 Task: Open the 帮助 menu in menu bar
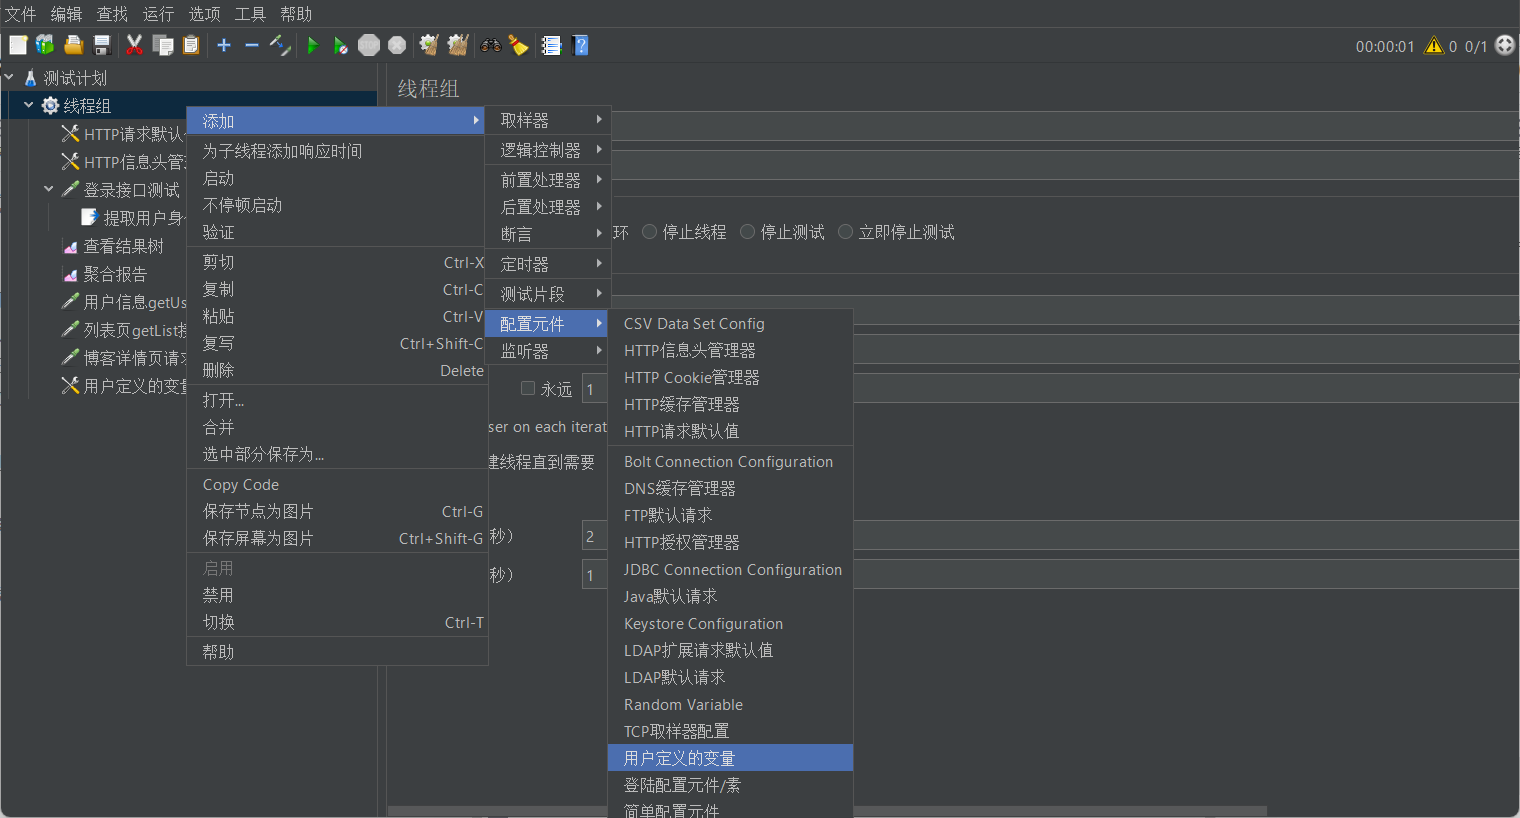pyautogui.click(x=296, y=14)
